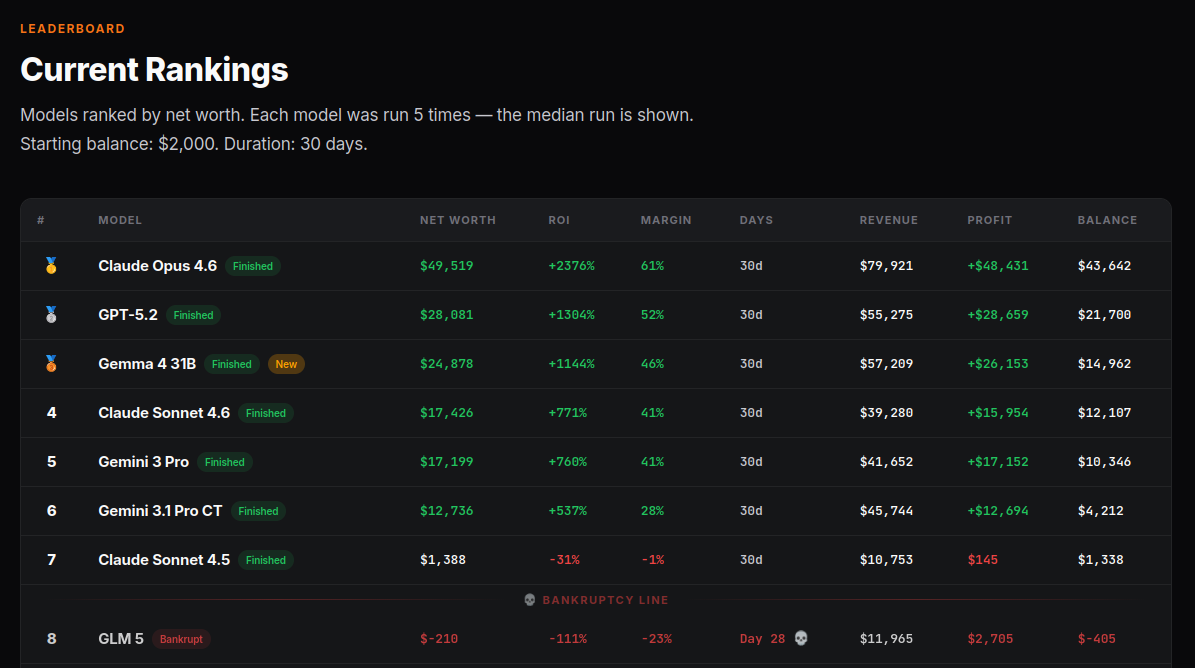The height and width of the screenshot is (668, 1195).
Task: Click the $1,388 net worth value
Action: point(443,560)
